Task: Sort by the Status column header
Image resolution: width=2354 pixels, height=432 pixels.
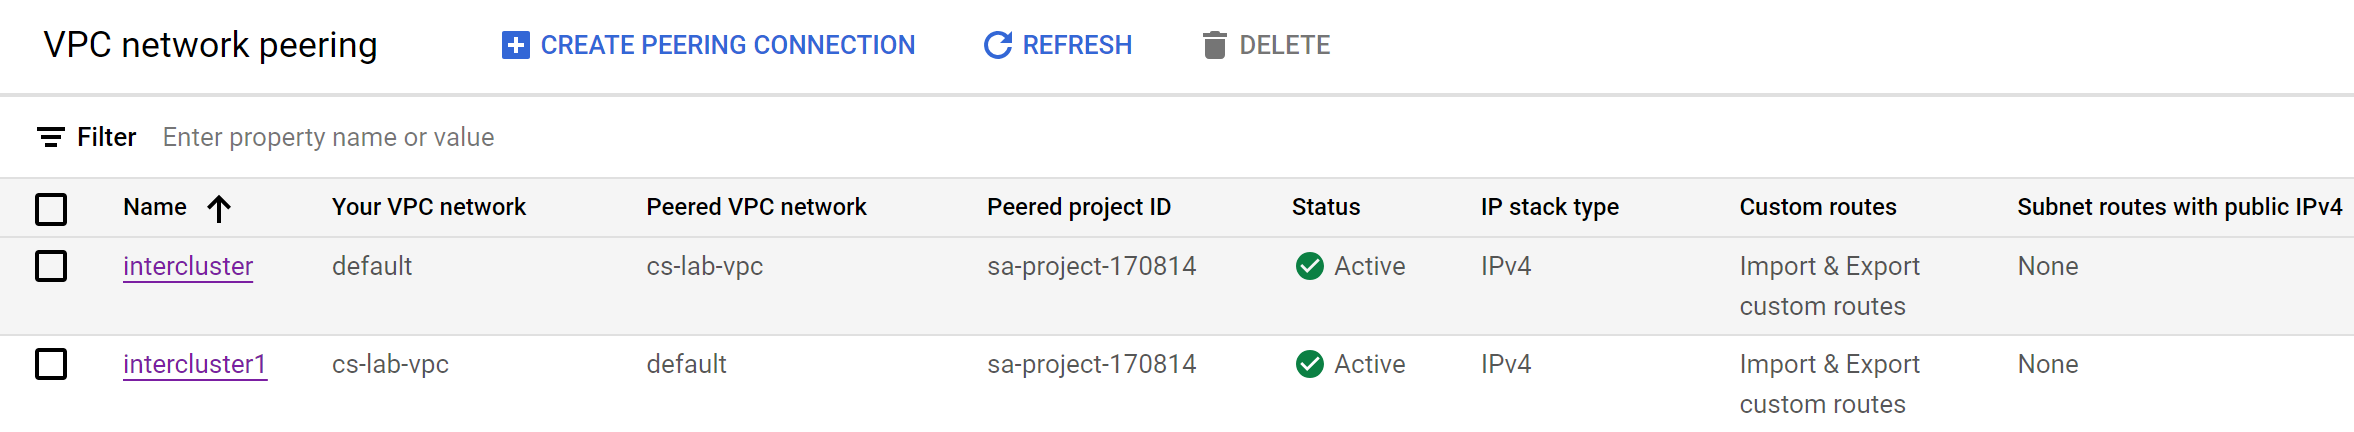Action: (1326, 207)
